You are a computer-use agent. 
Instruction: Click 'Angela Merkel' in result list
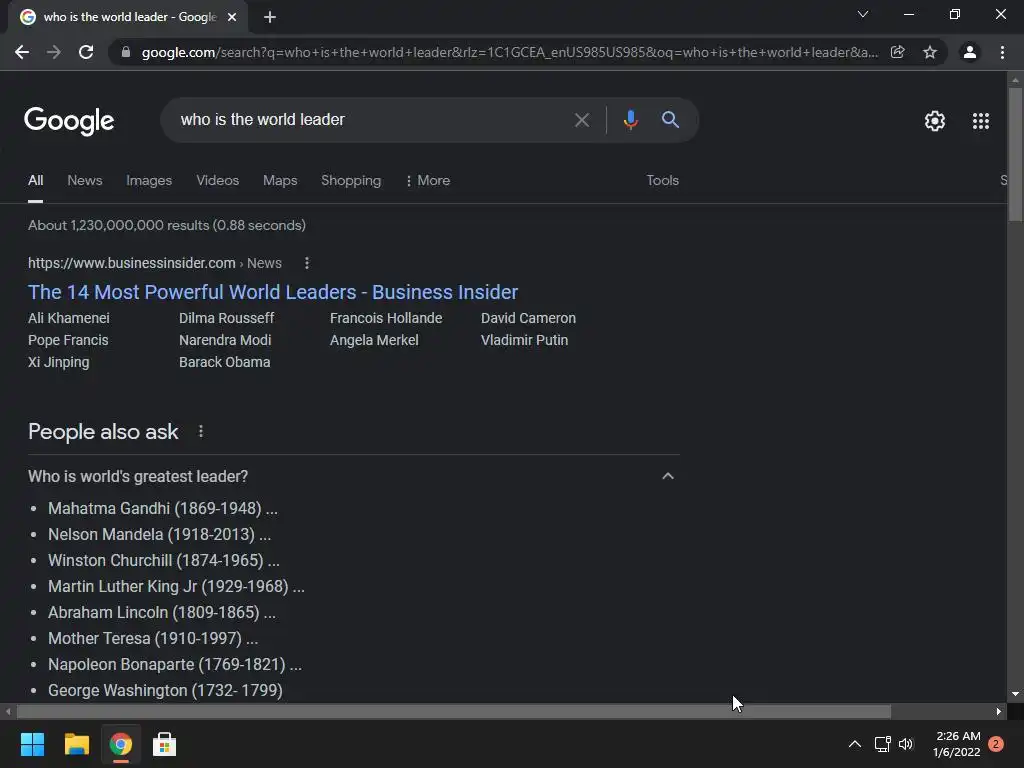[374, 340]
